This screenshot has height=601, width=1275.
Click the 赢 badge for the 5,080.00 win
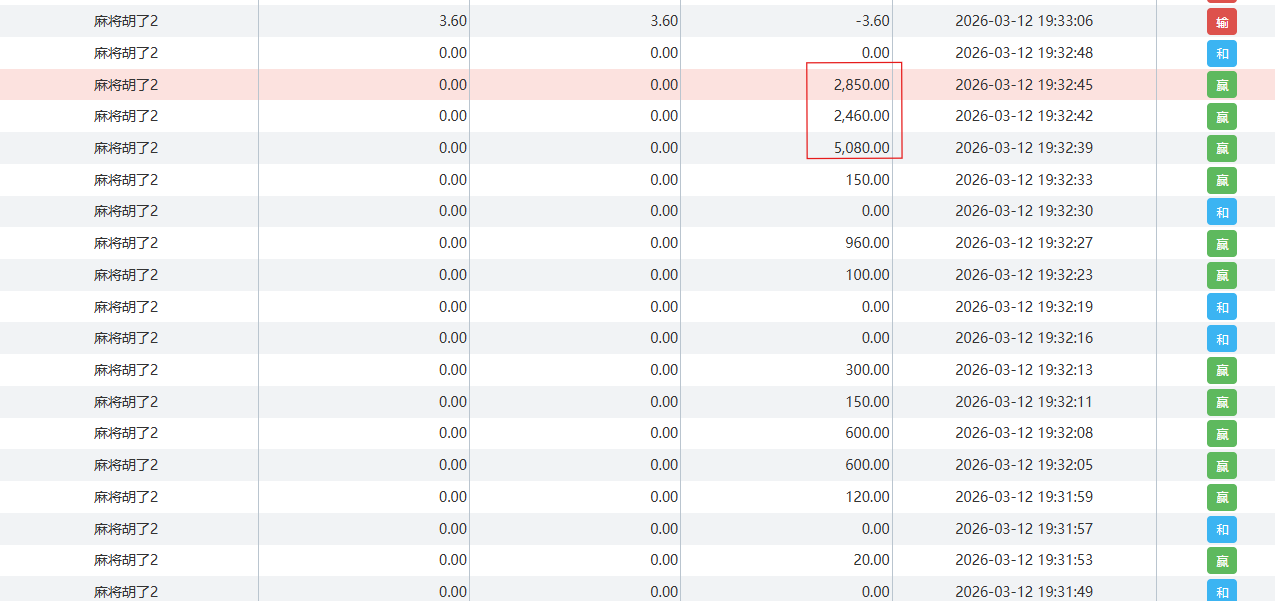click(x=1221, y=148)
